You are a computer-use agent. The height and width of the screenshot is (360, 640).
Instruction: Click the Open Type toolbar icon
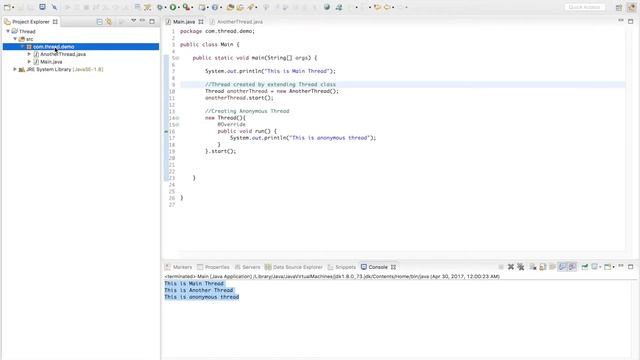(230, 7)
